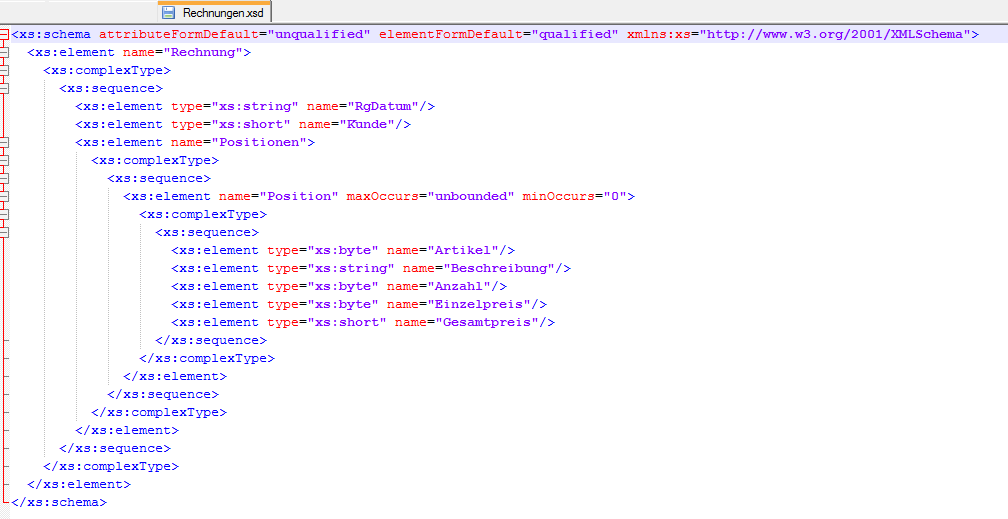The width and height of the screenshot is (1008, 519).
Task: Collapse the first xs:complexType fold marker under Rechnung
Action: click(4, 70)
